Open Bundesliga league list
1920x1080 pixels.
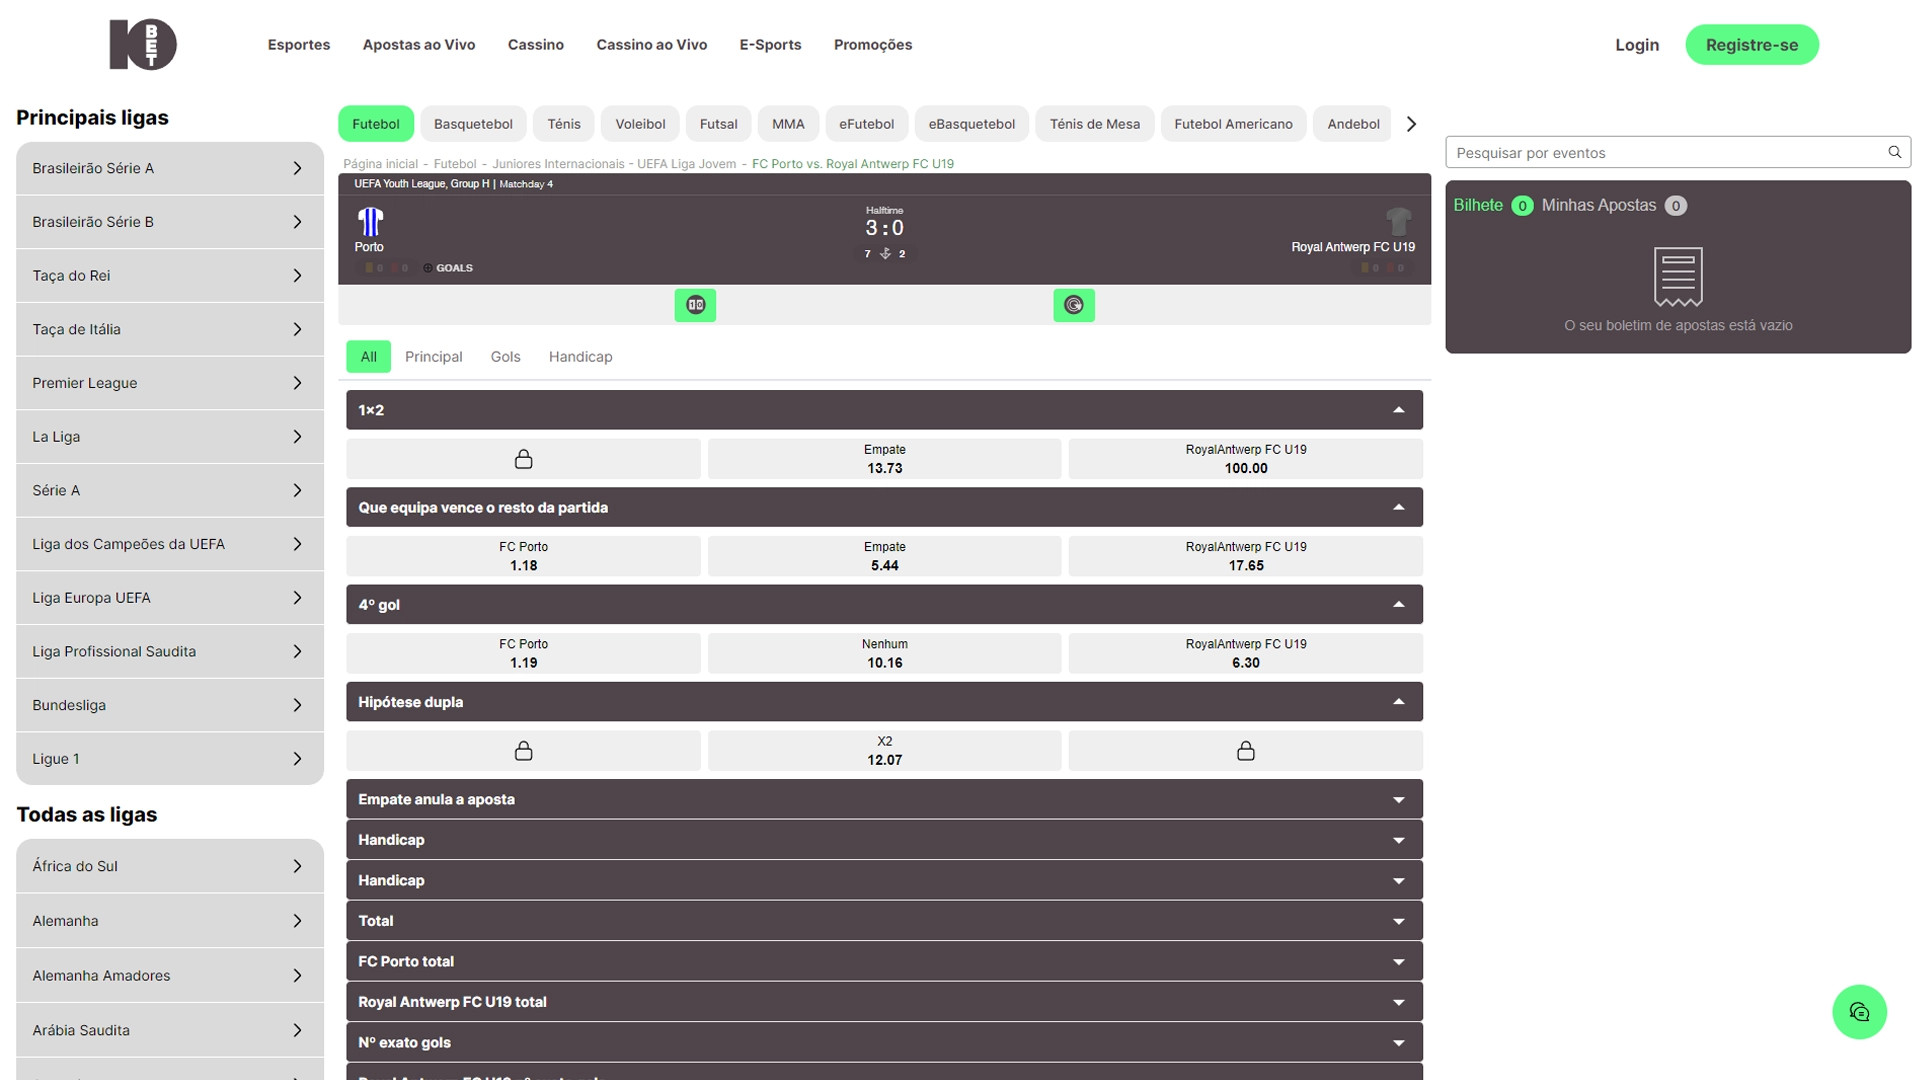[170, 705]
